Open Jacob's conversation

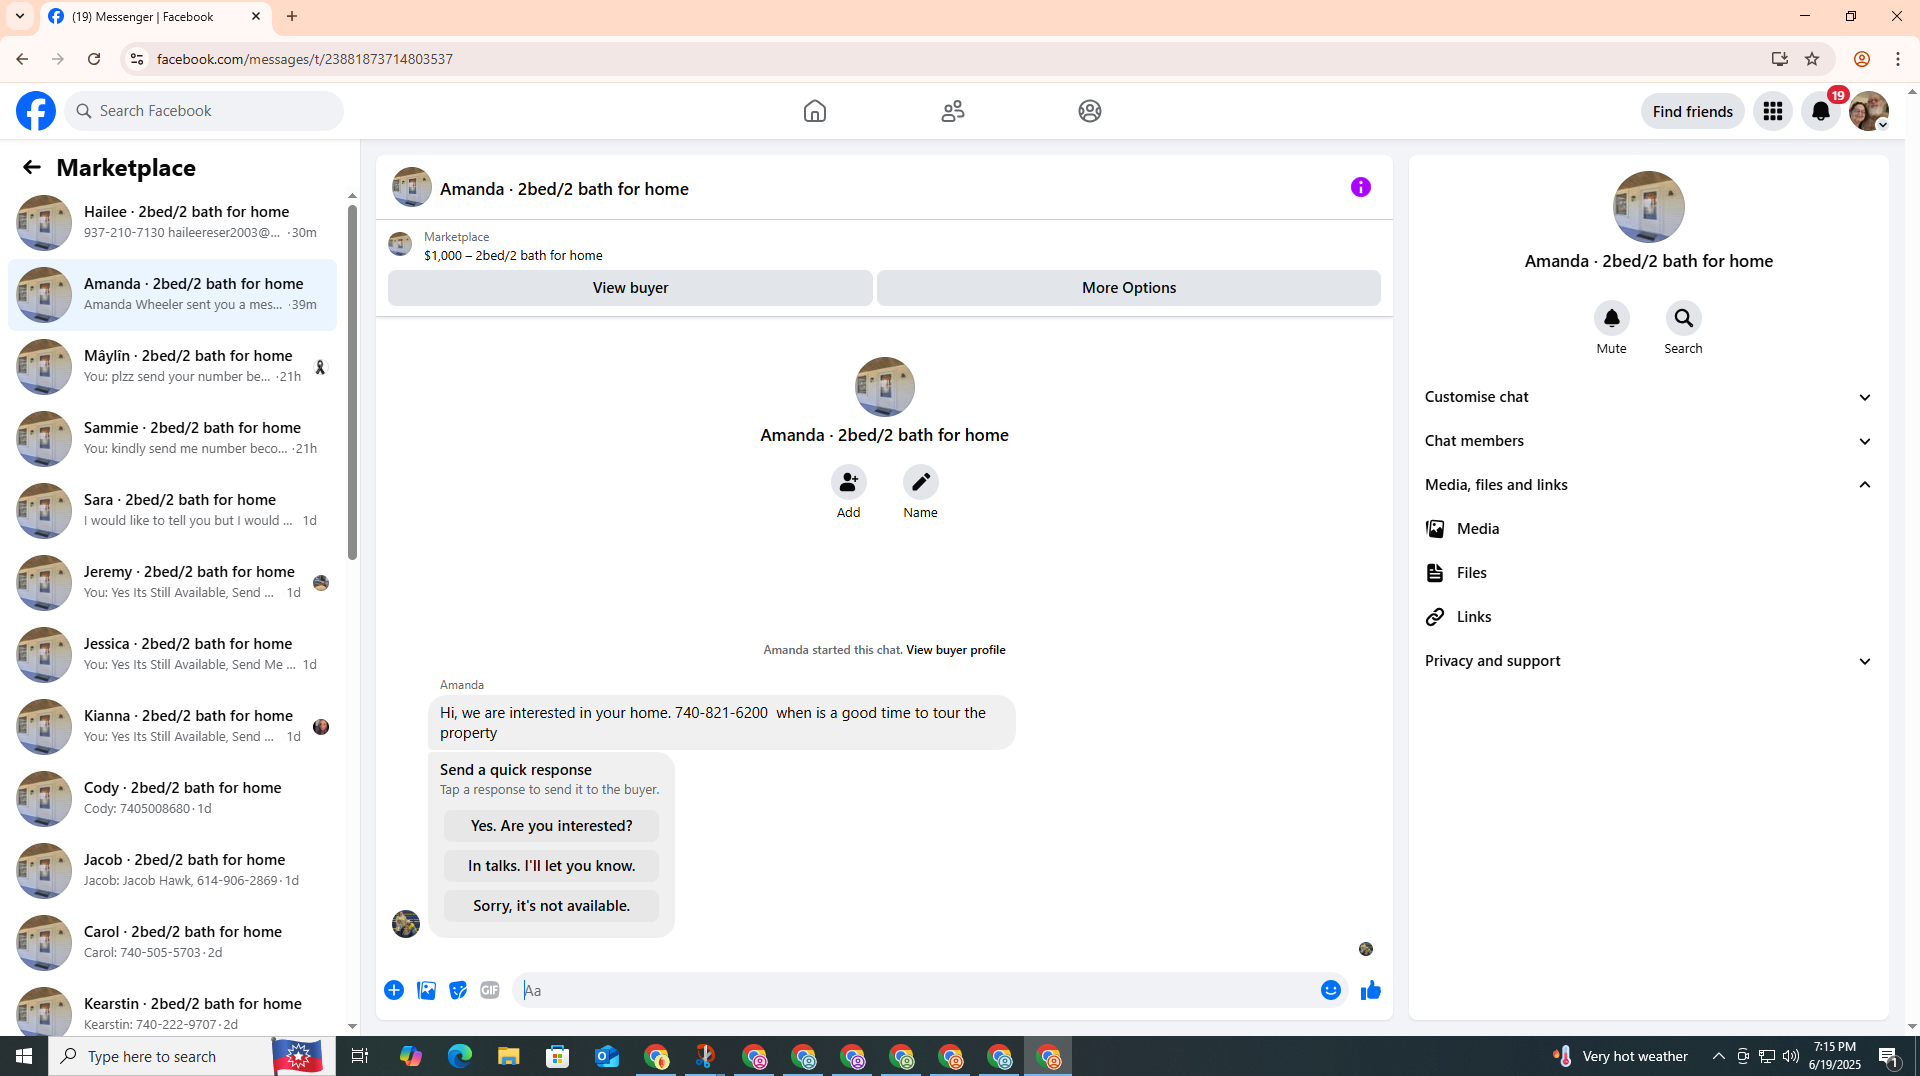172,871
